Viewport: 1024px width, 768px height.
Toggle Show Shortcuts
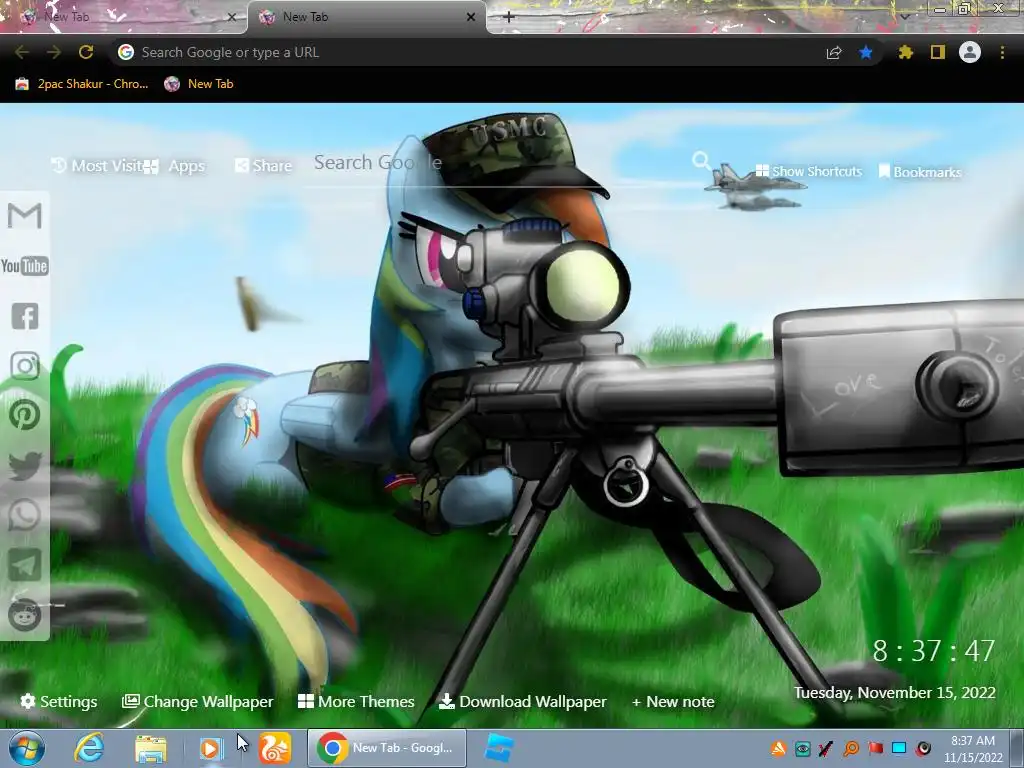(x=808, y=171)
